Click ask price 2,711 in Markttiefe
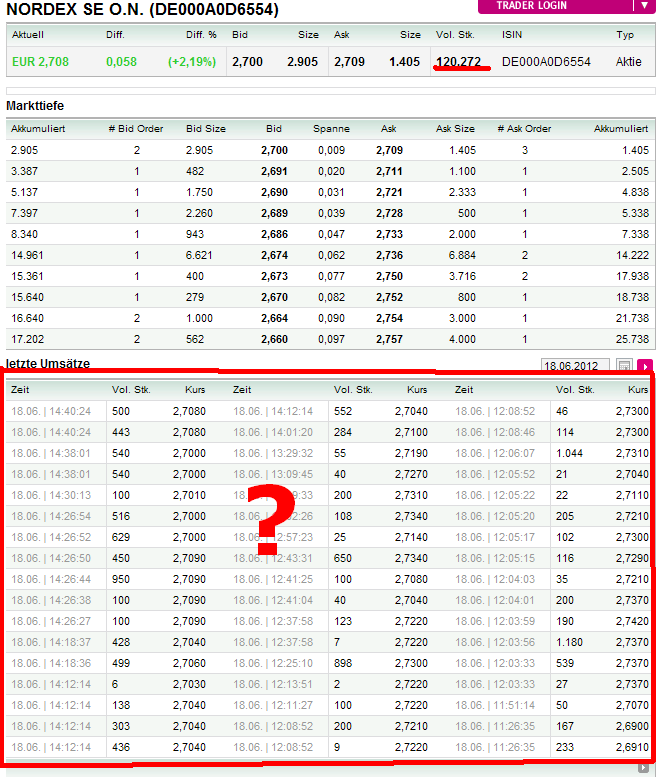The height and width of the screenshot is (777, 657). [389, 171]
